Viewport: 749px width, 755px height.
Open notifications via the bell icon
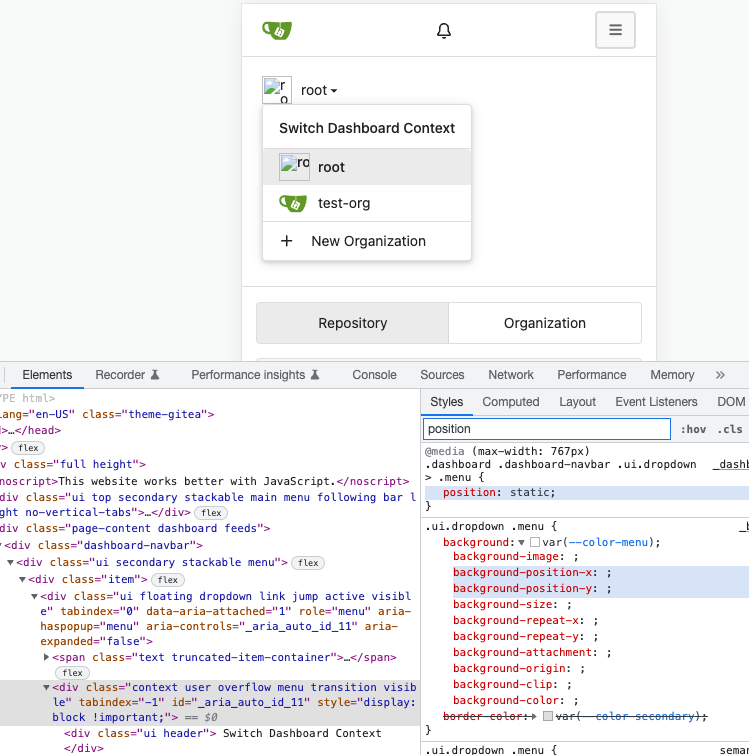point(444,30)
